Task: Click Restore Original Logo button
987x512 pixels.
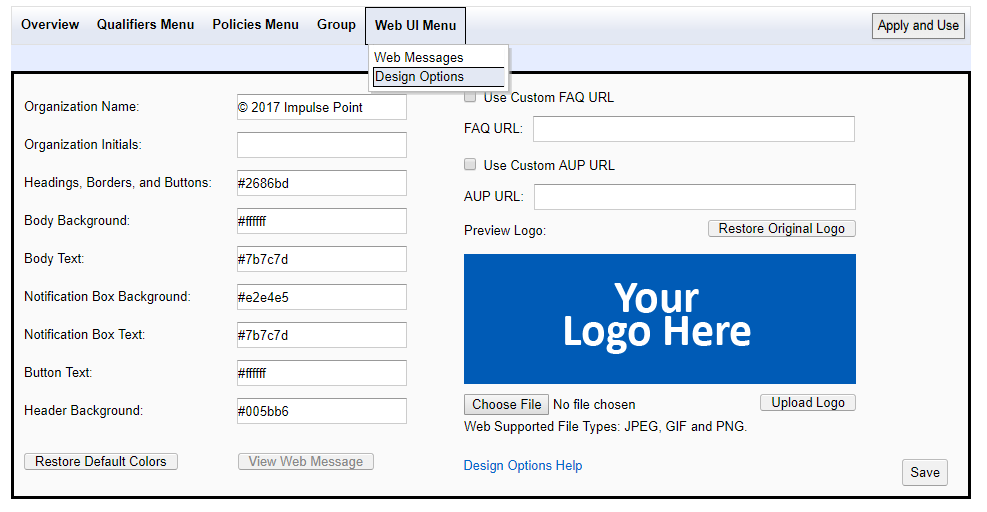Action: 781,229
